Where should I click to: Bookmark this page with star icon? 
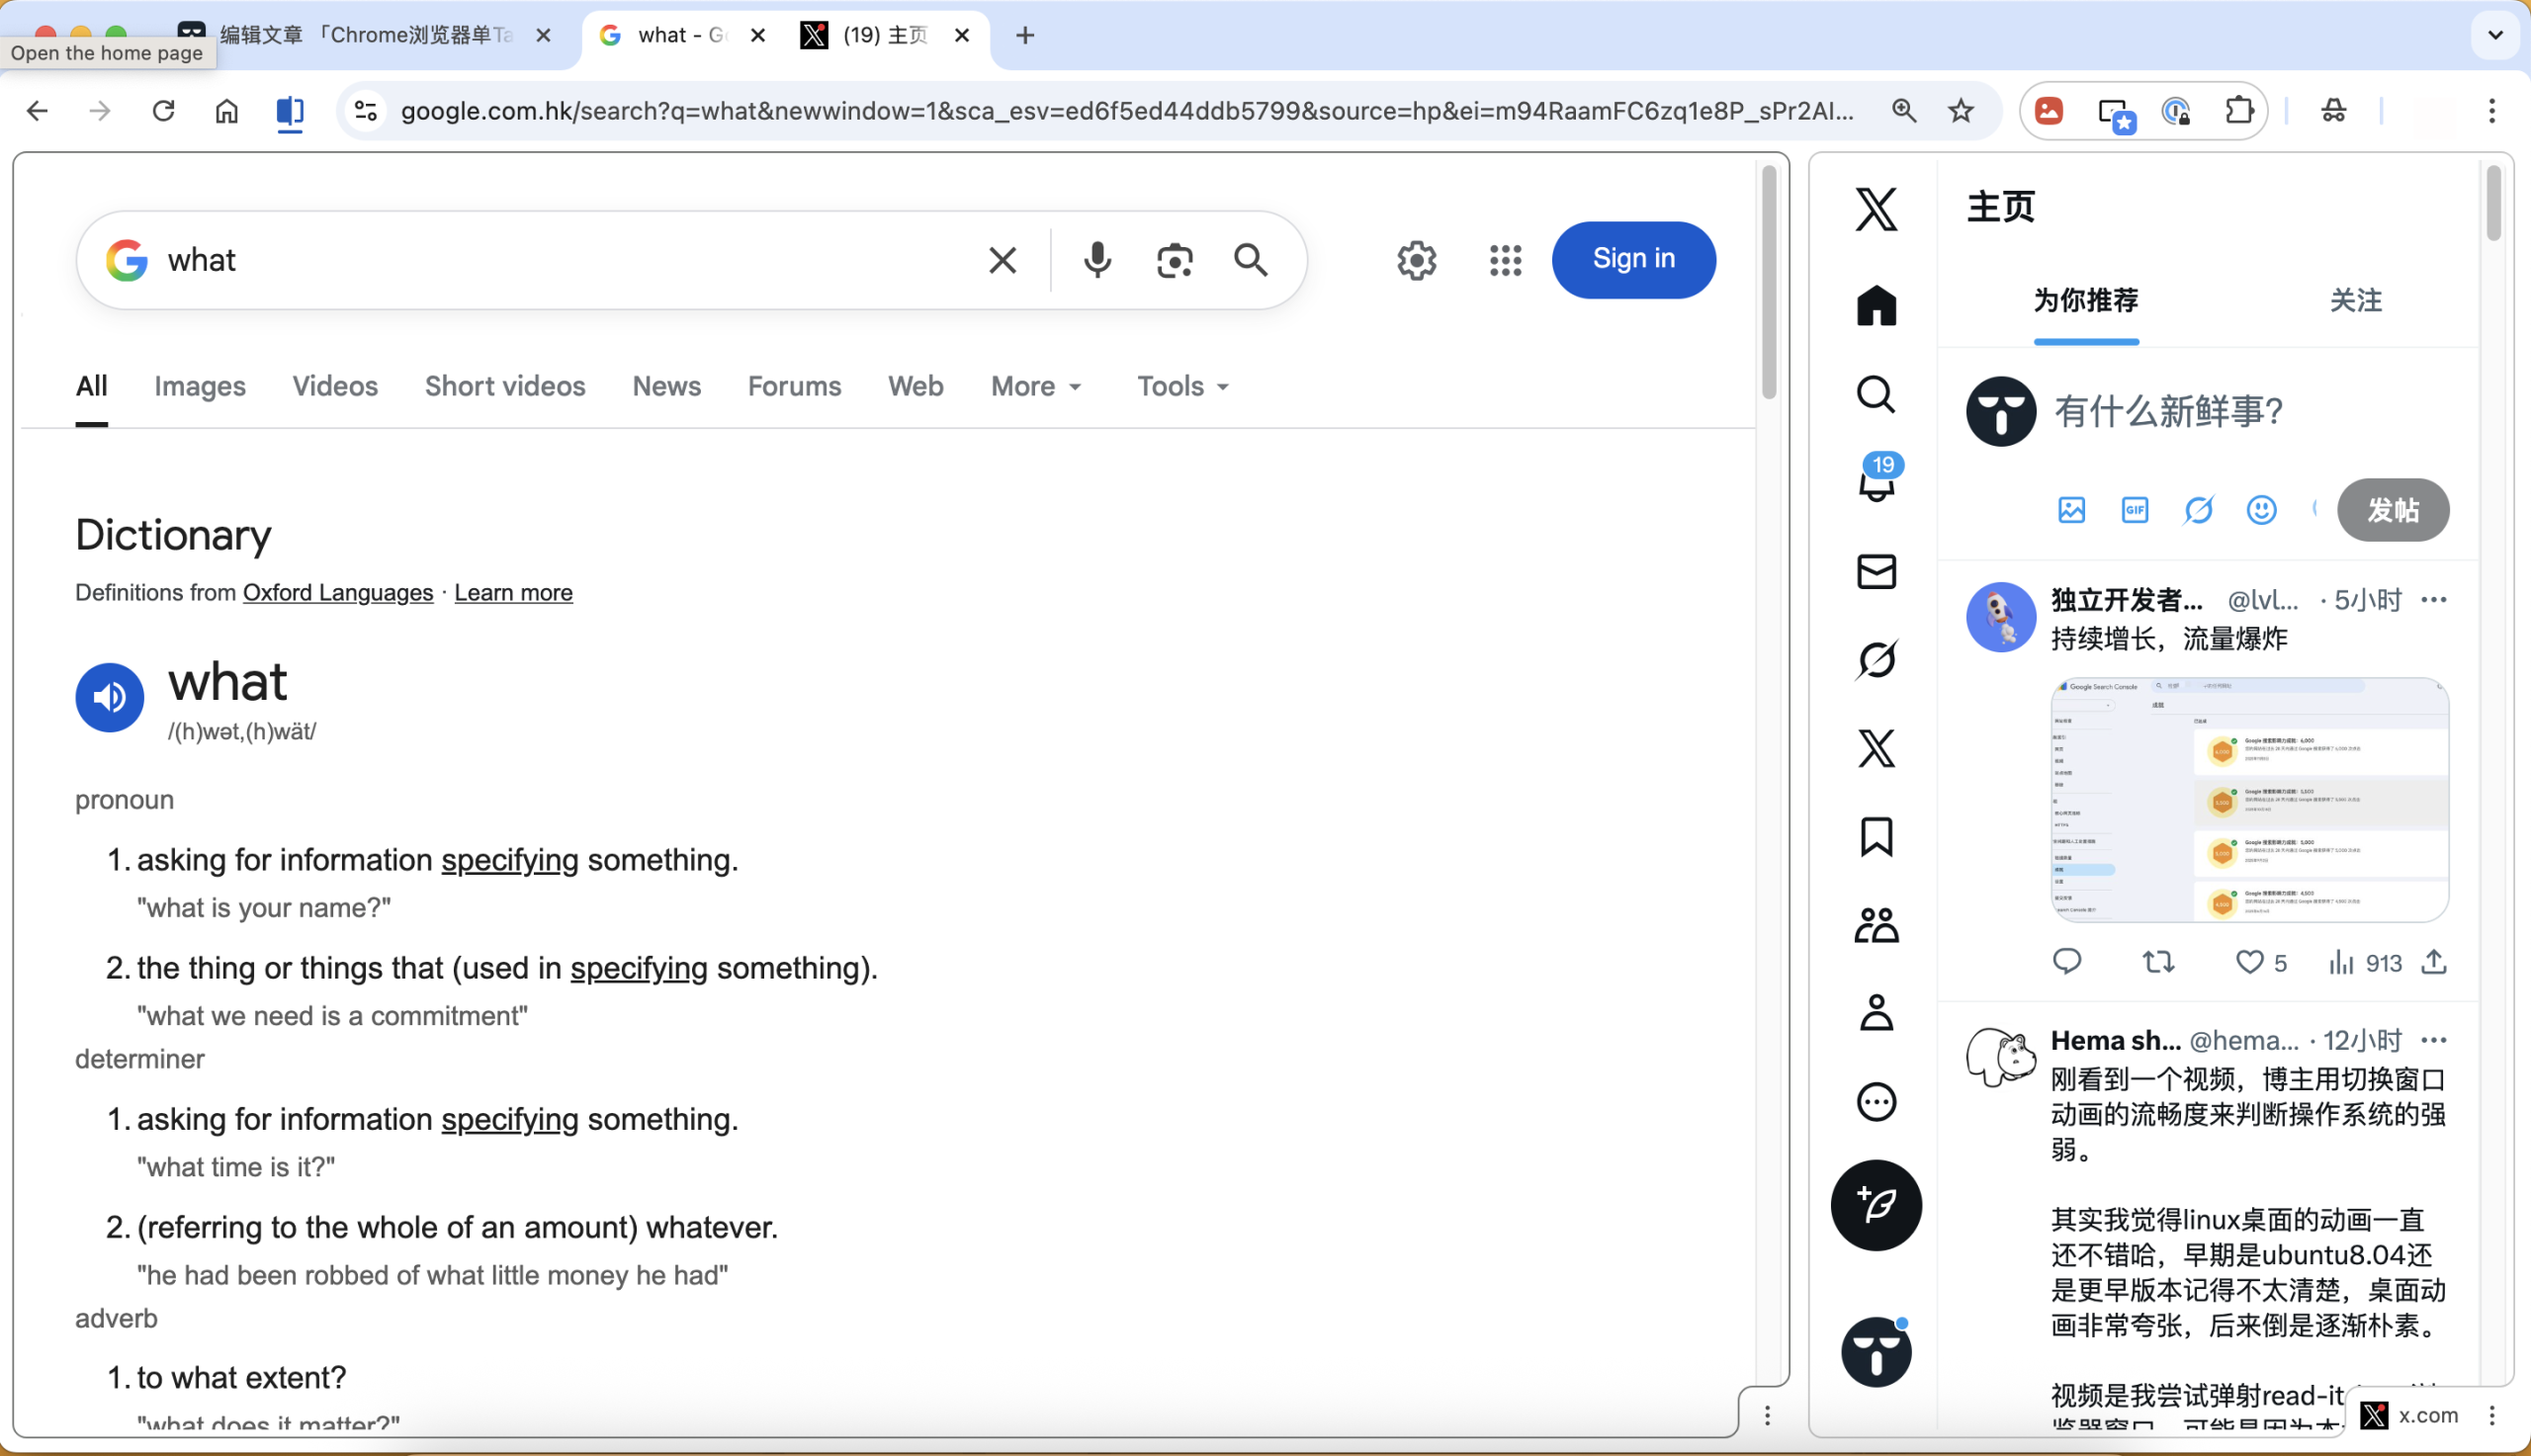point(1961,111)
